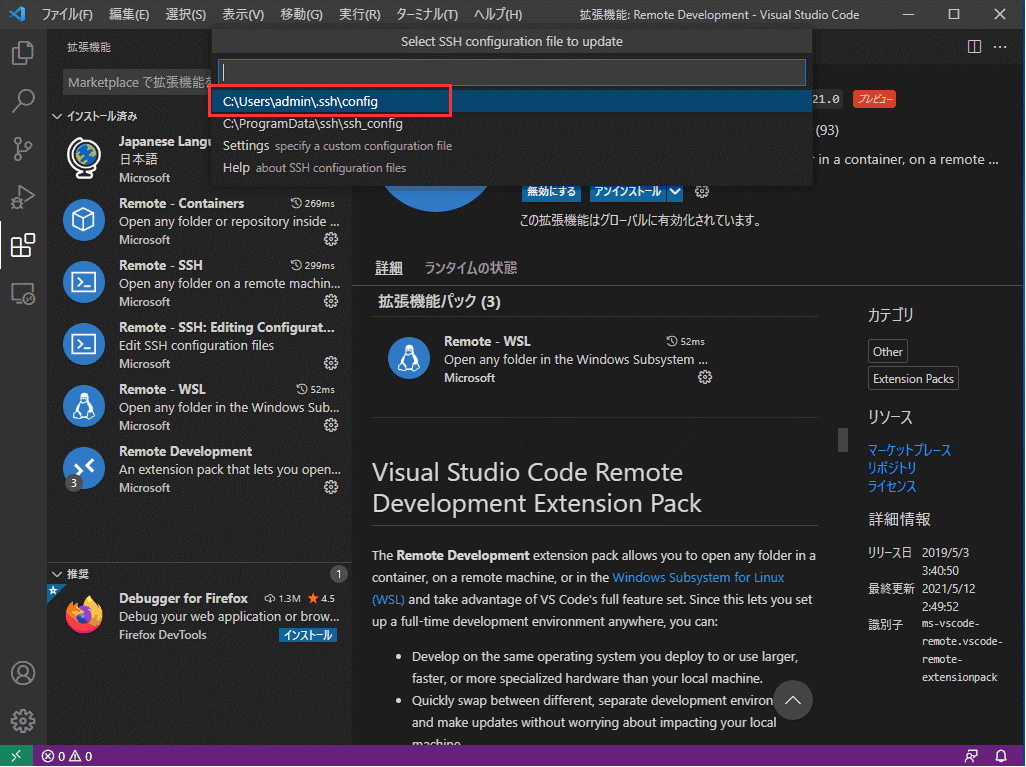Click the アンインストール button

[x=628, y=192]
